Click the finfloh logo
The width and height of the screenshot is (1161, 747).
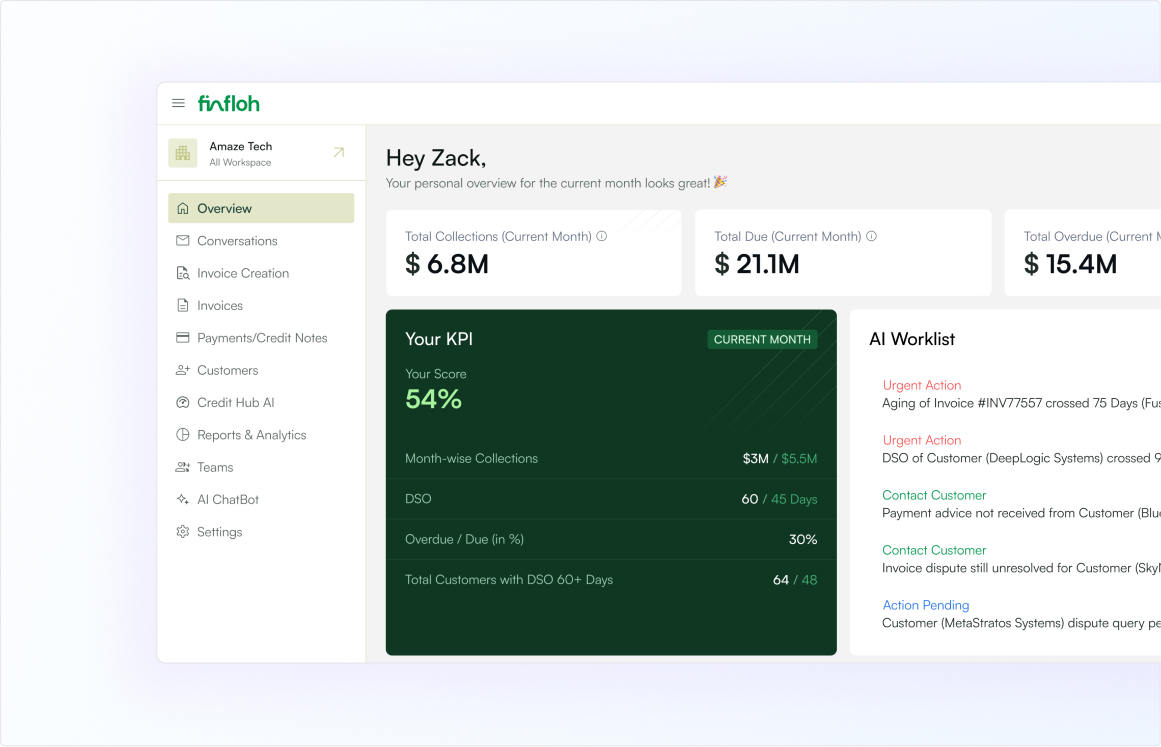[x=229, y=103]
